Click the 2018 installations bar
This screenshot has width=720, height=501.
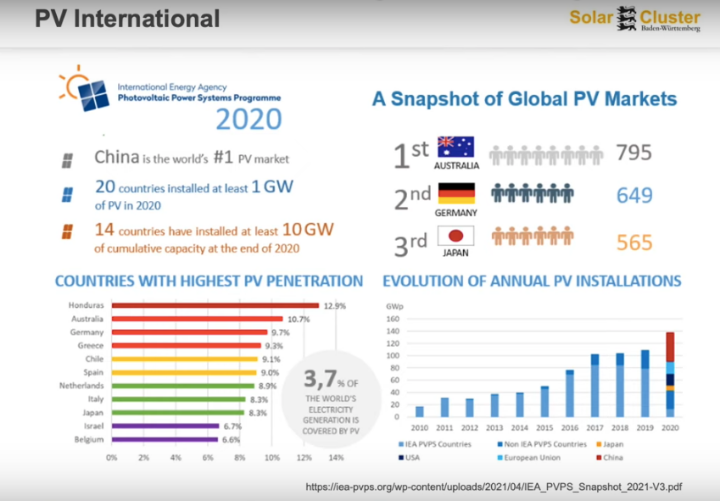pyautogui.click(x=620, y=385)
